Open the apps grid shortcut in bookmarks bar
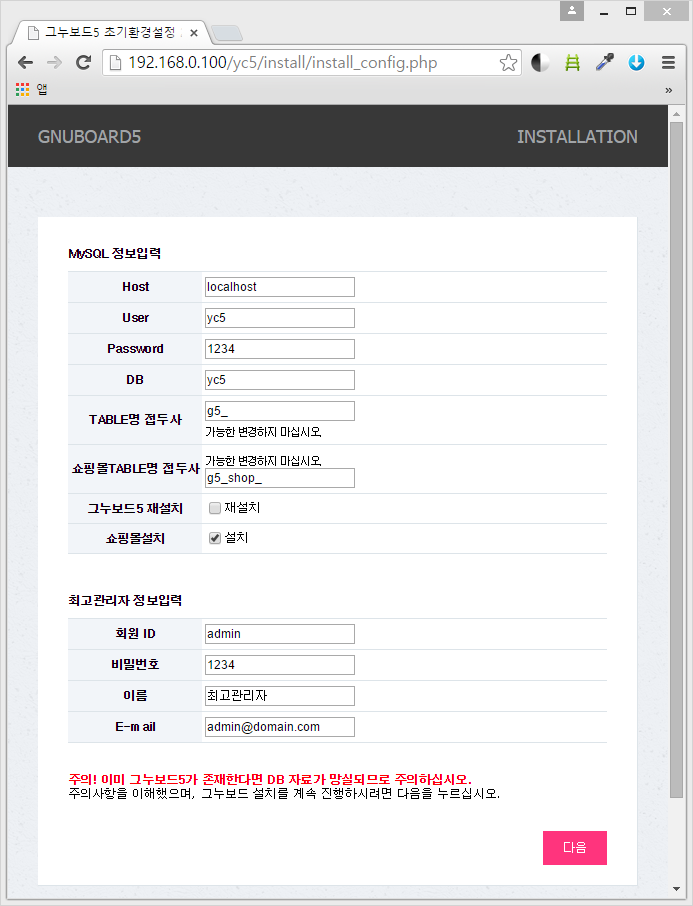693x906 pixels. (x=23, y=89)
